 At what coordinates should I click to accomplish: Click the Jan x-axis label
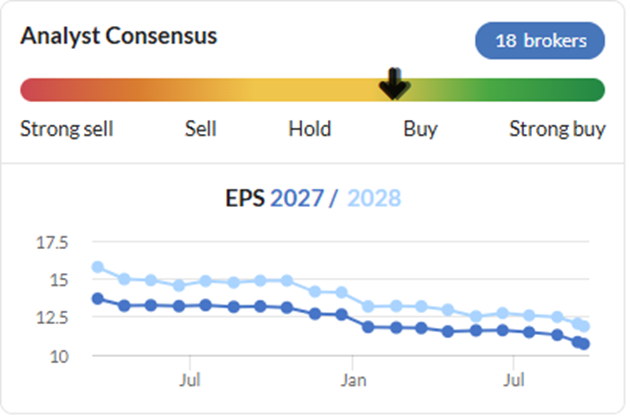click(x=353, y=380)
